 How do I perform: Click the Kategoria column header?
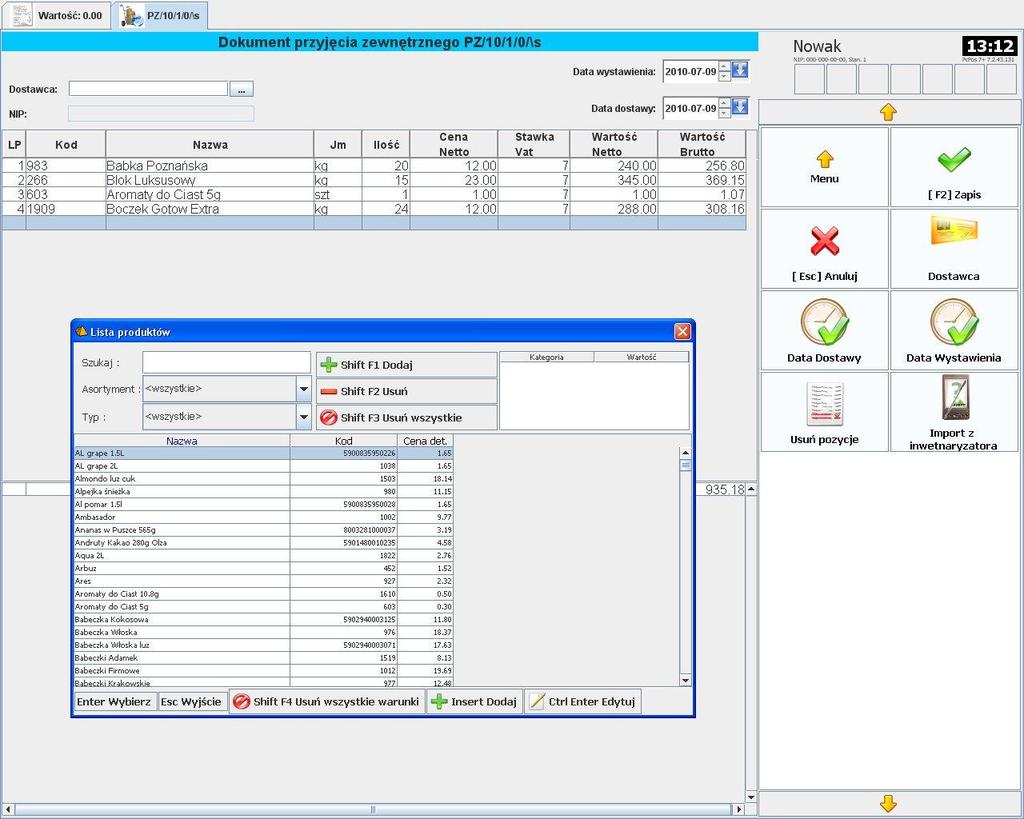pos(547,357)
